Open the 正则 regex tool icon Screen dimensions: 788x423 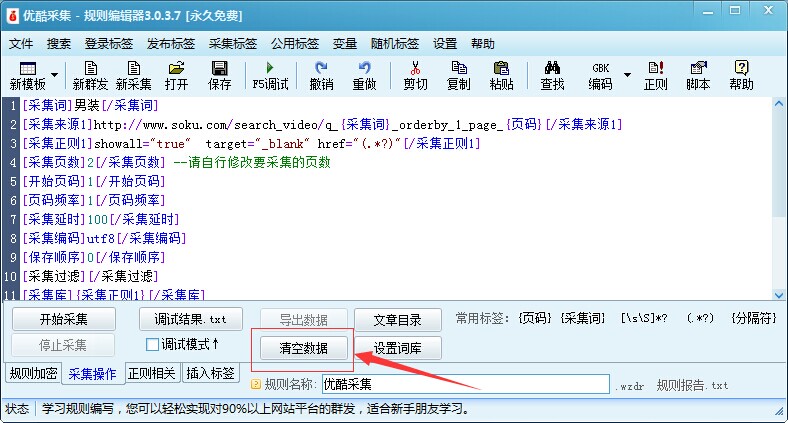point(656,68)
